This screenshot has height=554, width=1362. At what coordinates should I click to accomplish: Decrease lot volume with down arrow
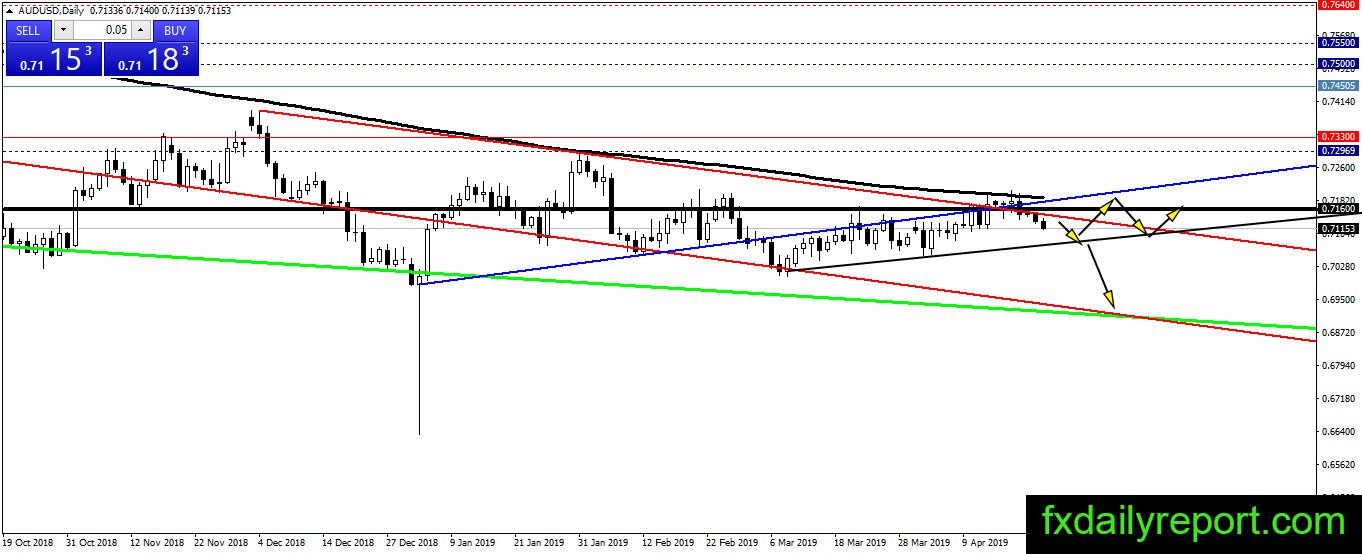[x=62, y=30]
